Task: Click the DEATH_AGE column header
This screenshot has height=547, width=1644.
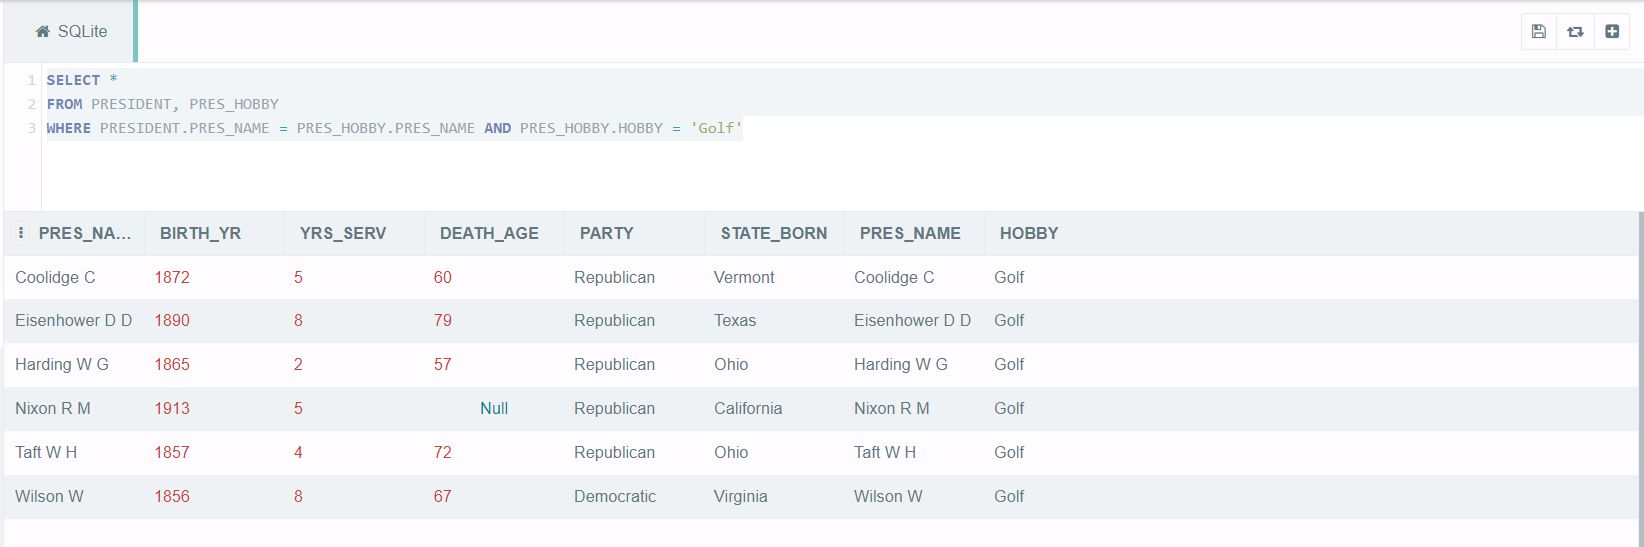Action: tap(489, 233)
